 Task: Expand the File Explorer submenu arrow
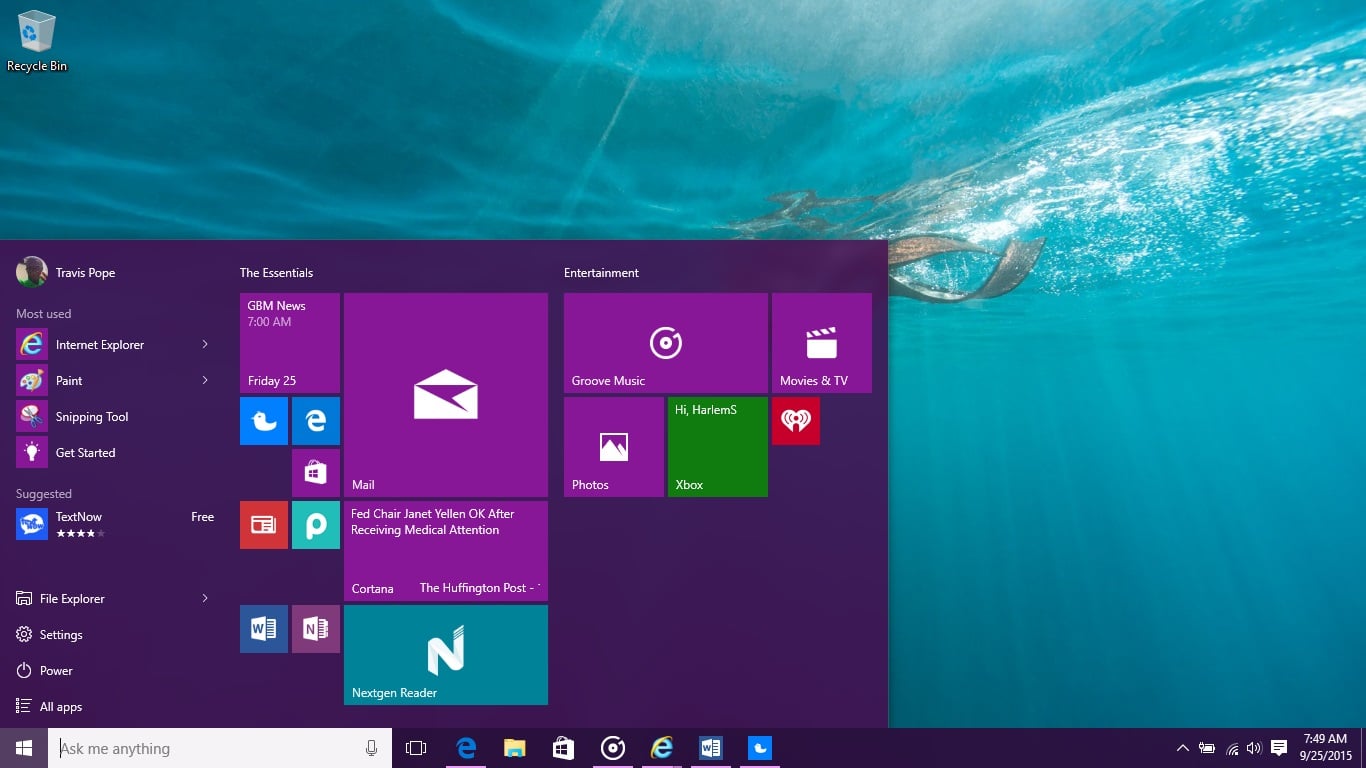(205, 598)
